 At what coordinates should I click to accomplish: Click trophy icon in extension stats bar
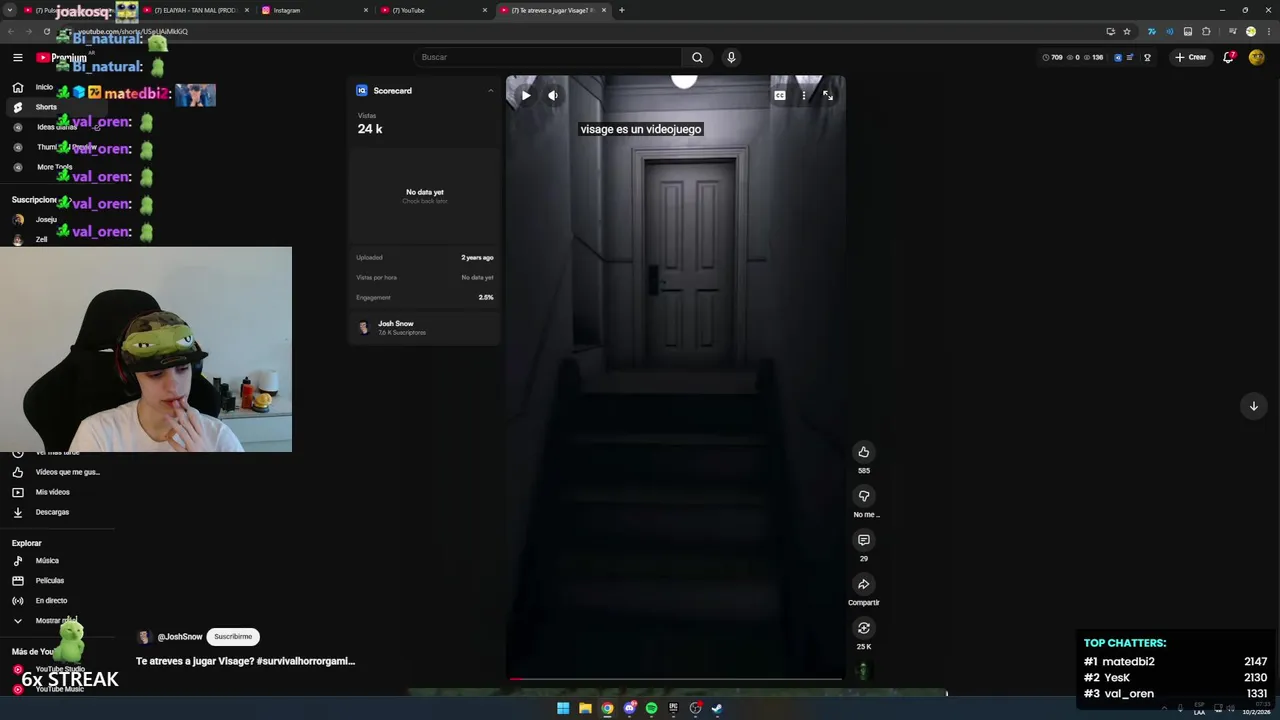pos(1147,57)
